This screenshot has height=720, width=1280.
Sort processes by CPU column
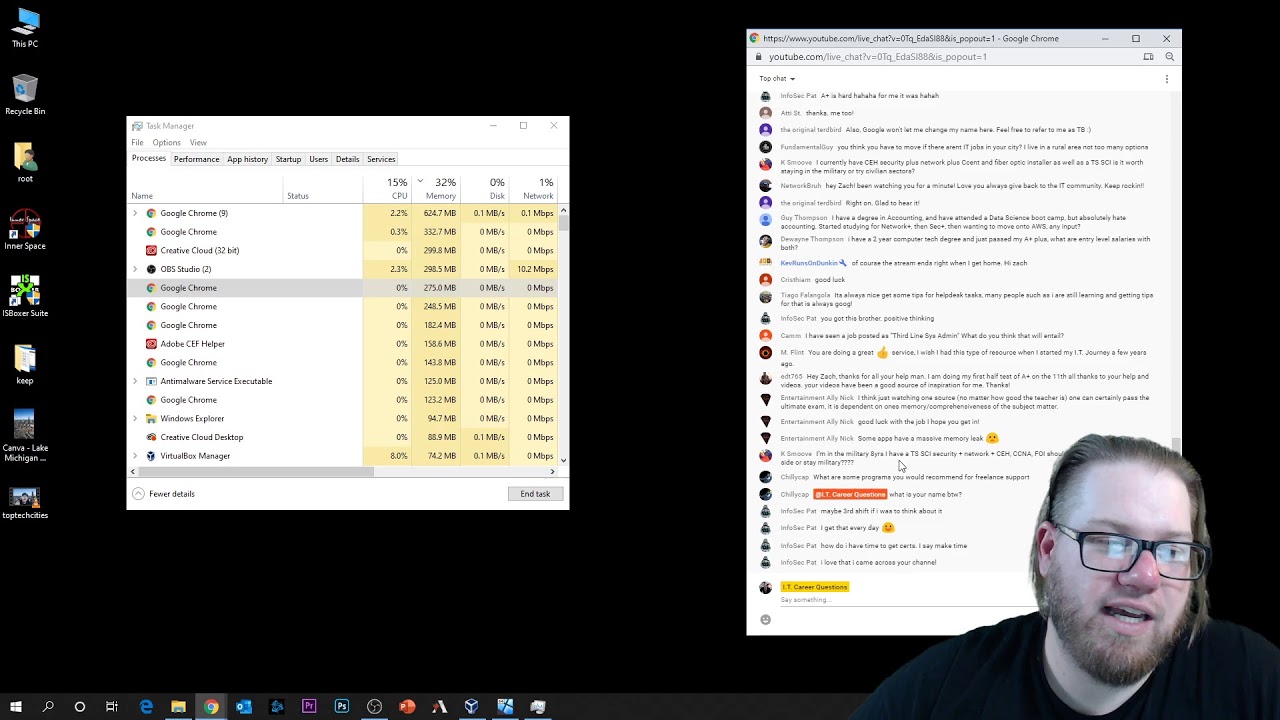pos(387,188)
